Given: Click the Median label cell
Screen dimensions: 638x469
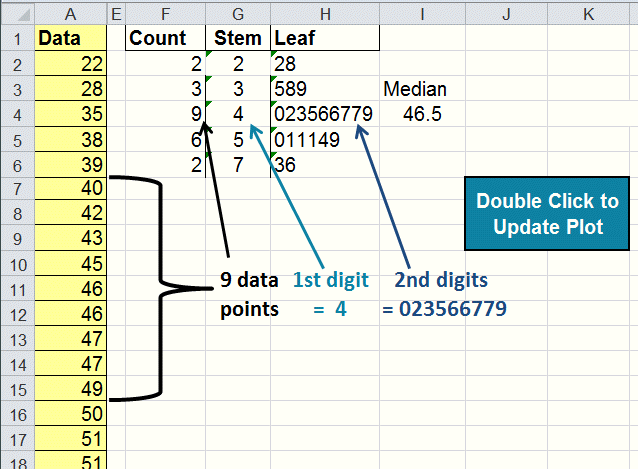Looking at the screenshot, I should click(422, 88).
